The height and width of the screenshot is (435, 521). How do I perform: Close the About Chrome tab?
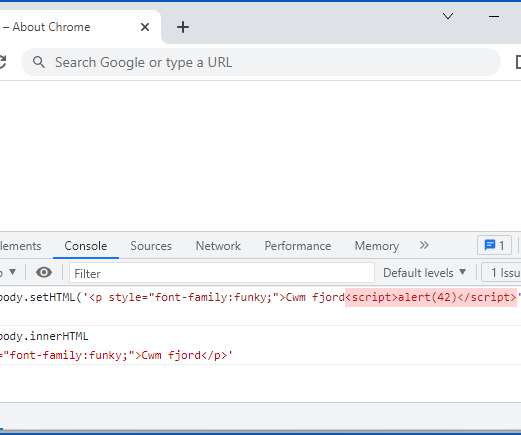pos(145,27)
